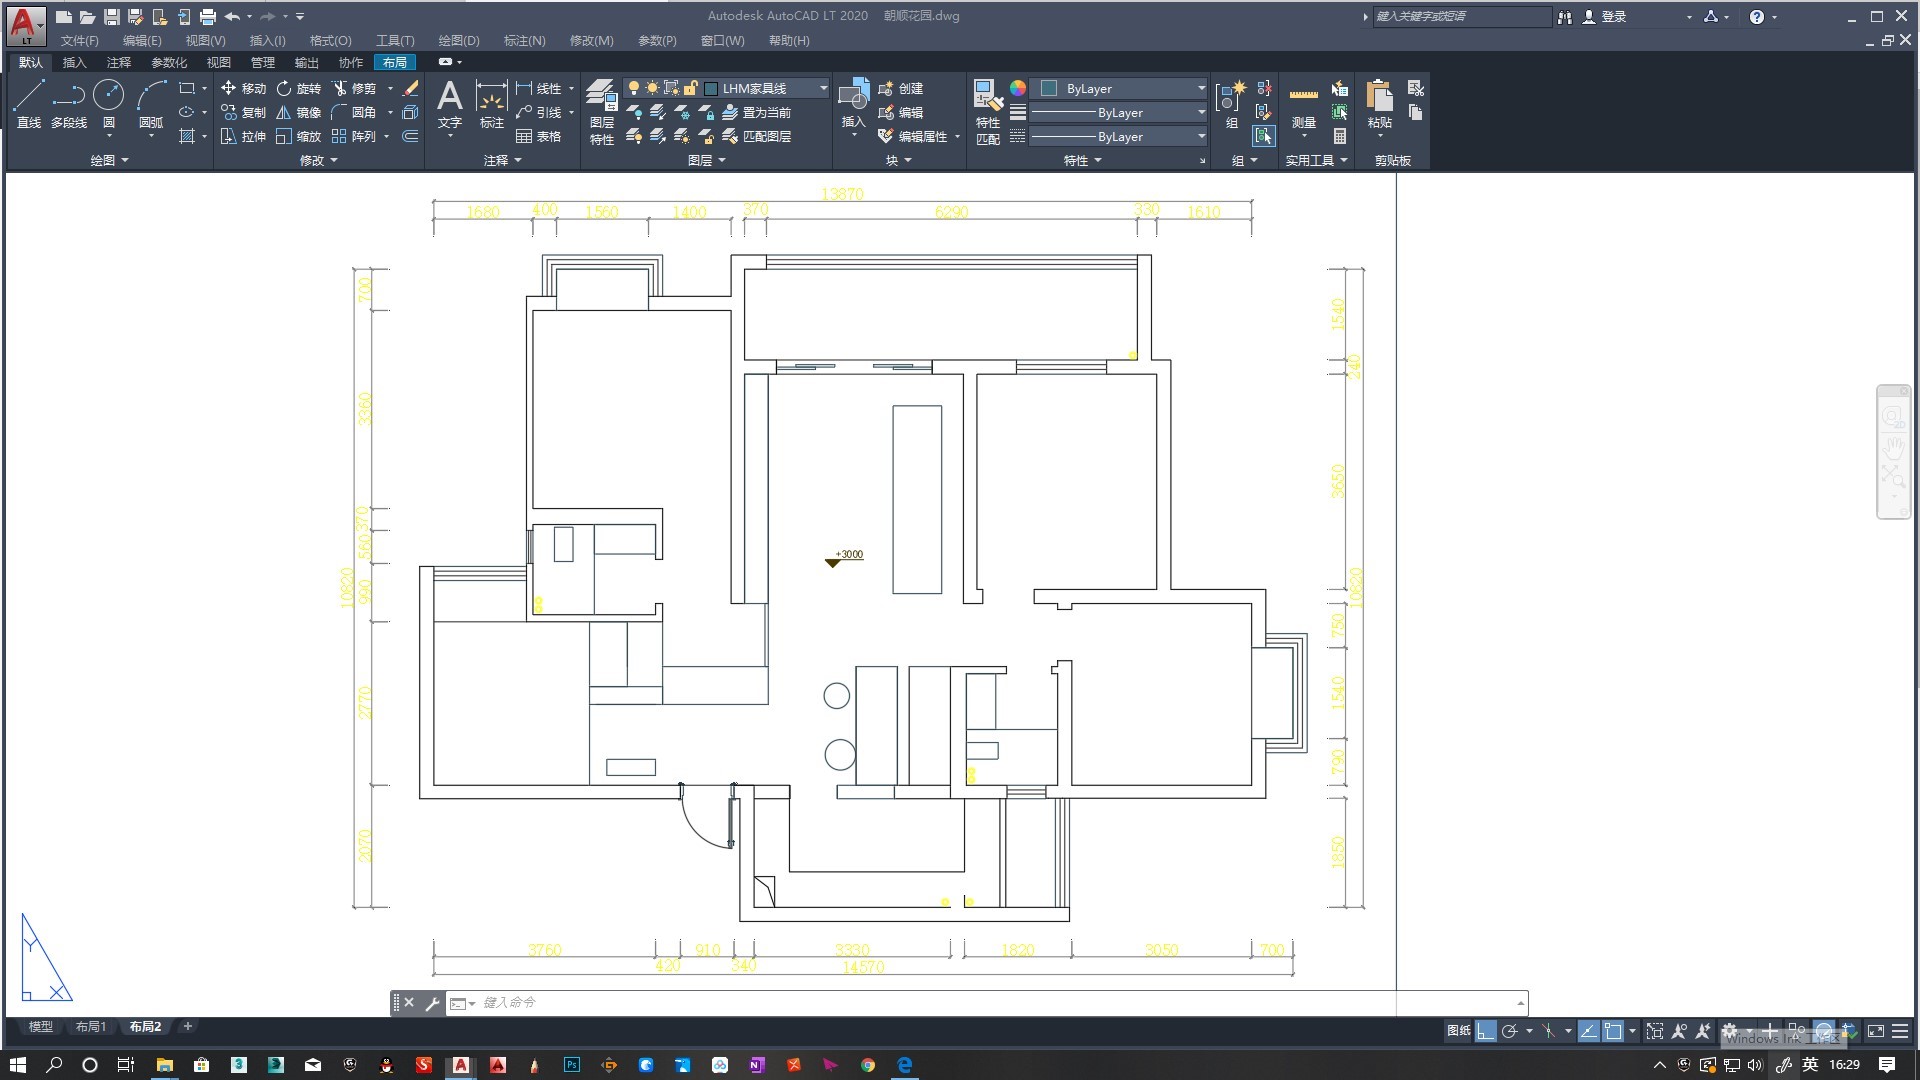Click the Dimension (标注) tool
The width and height of the screenshot is (1920, 1080).
click(x=491, y=104)
